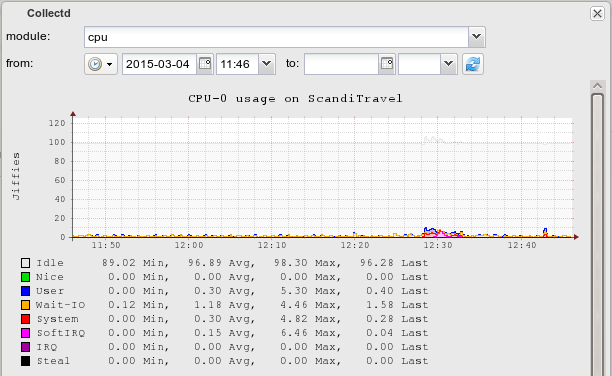Screen dimensions: 612x376
Task: Click the SoftIRQ legend label
Action: point(61,333)
